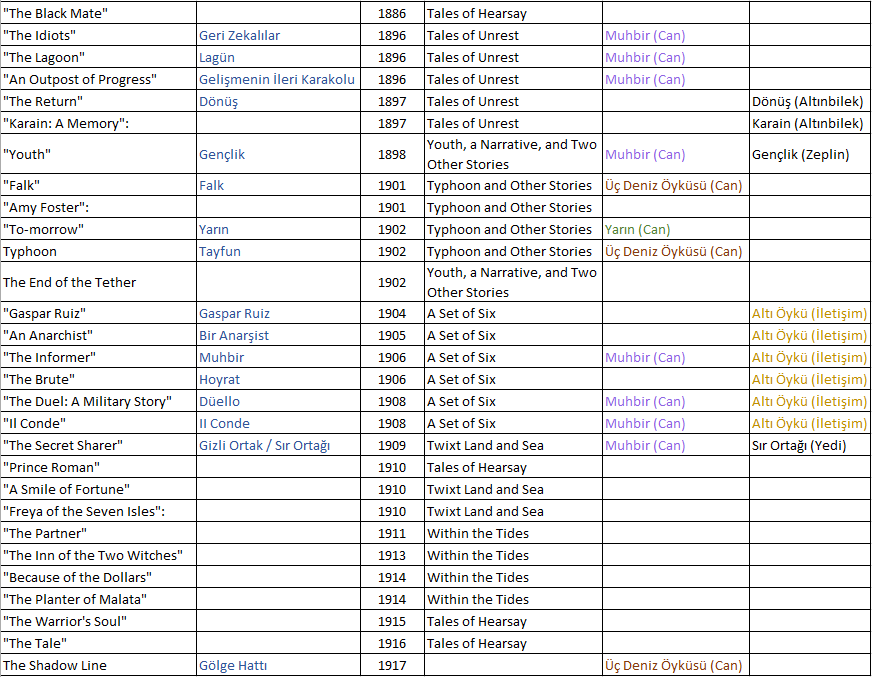Image resolution: width=872 pixels, height=677 pixels.
Task: Select the "Gölge Hattı" cell
Action: point(232,665)
